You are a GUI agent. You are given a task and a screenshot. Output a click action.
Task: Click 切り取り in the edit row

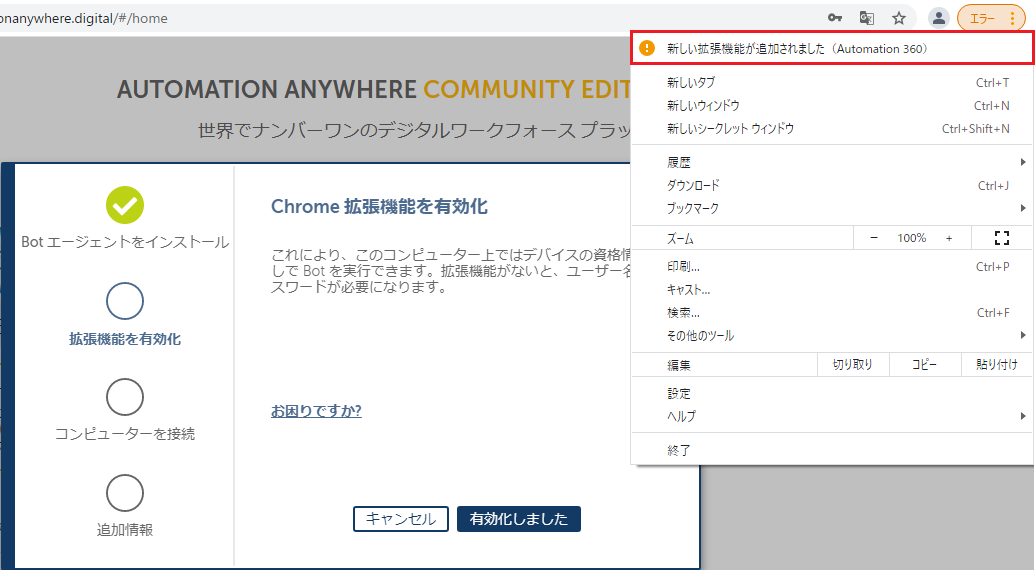pos(853,365)
